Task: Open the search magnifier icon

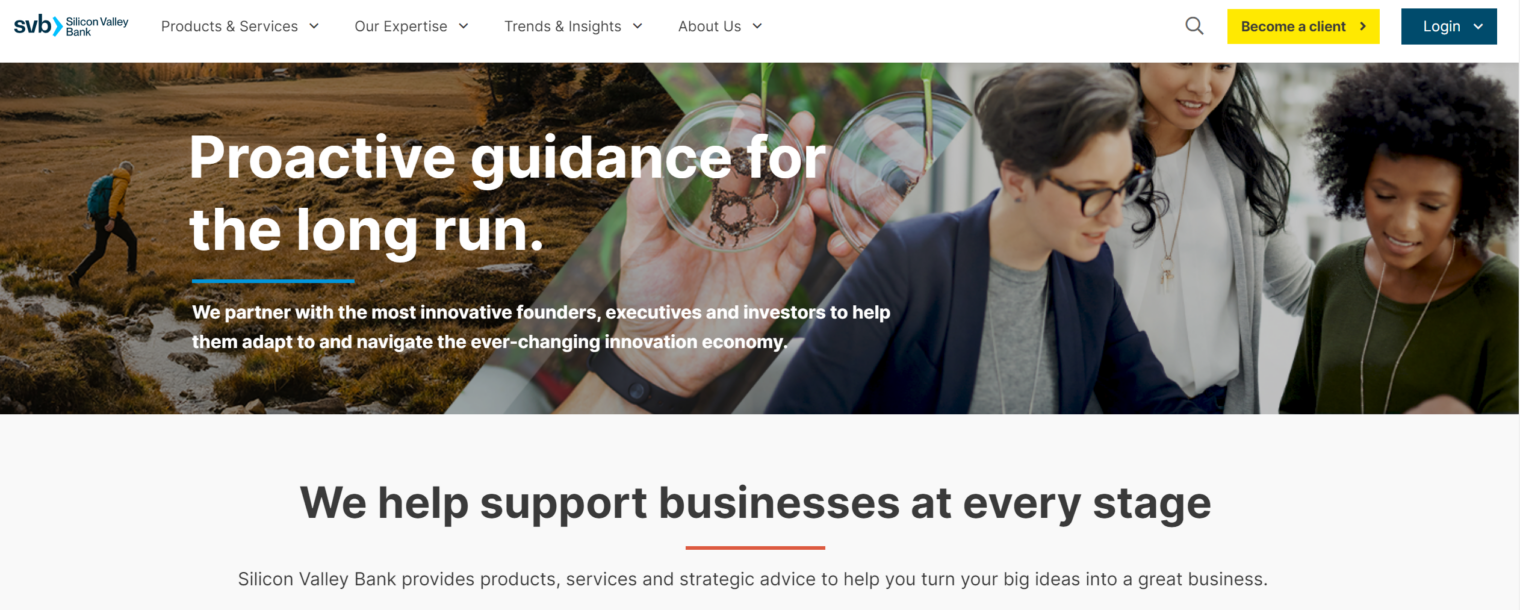Action: tap(1194, 26)
